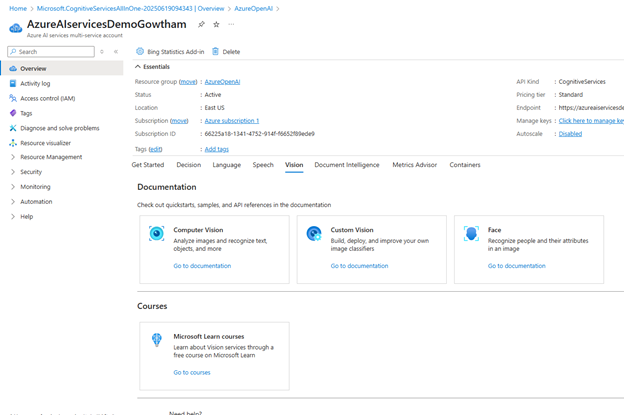Click the AzureOpenAI breadcrumb link
Viewport: 624px width, 415px height.
tap(254, 8)
